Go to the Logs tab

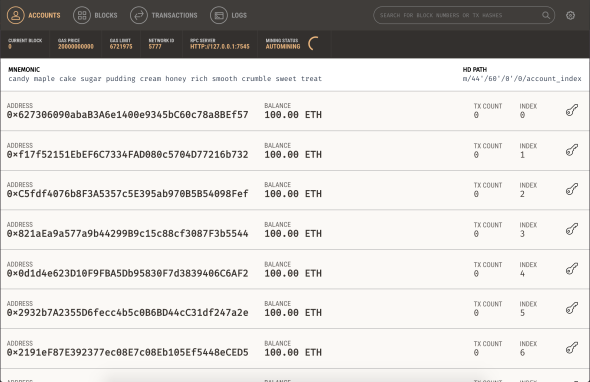pyautogui.click(x=228, y=15)
